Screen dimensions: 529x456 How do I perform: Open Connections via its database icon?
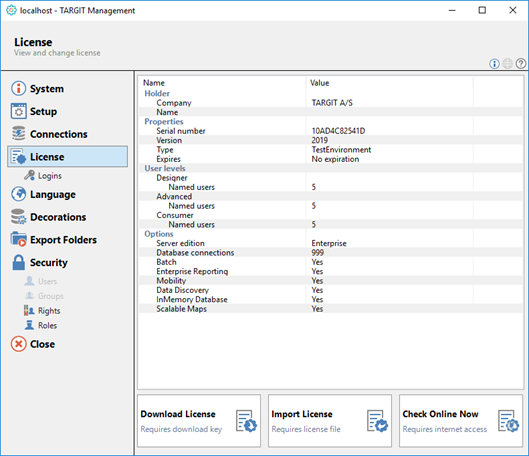coord(18,134)
